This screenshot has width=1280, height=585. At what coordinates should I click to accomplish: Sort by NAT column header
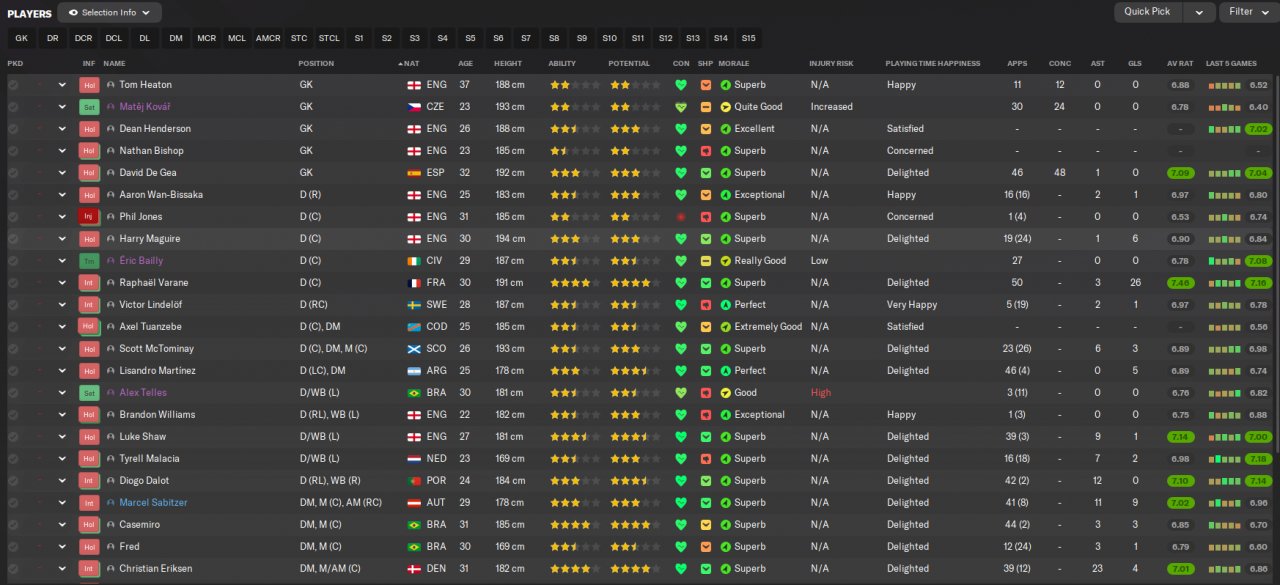[411, 64]
